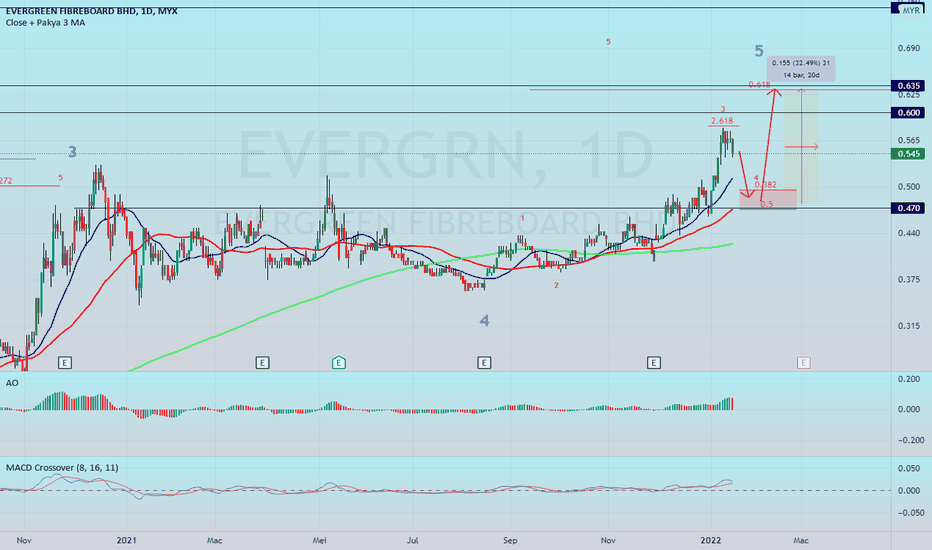
Task: Click the price measurement tooltip showing 32.49%
Action: 801,69
